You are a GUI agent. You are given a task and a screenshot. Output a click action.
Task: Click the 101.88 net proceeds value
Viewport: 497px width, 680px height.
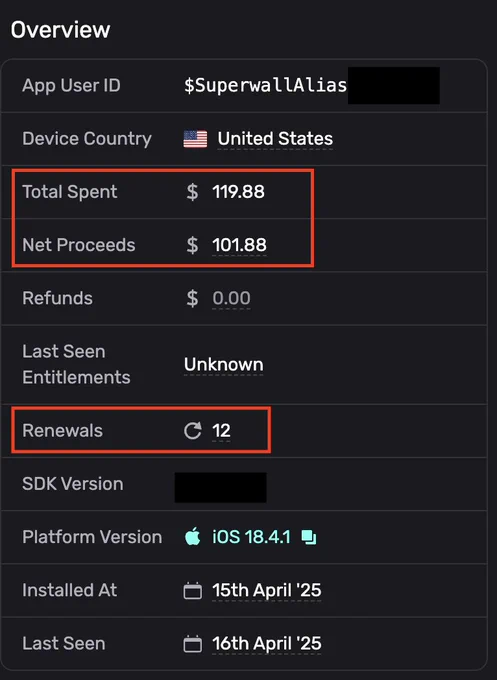(239, 245)
